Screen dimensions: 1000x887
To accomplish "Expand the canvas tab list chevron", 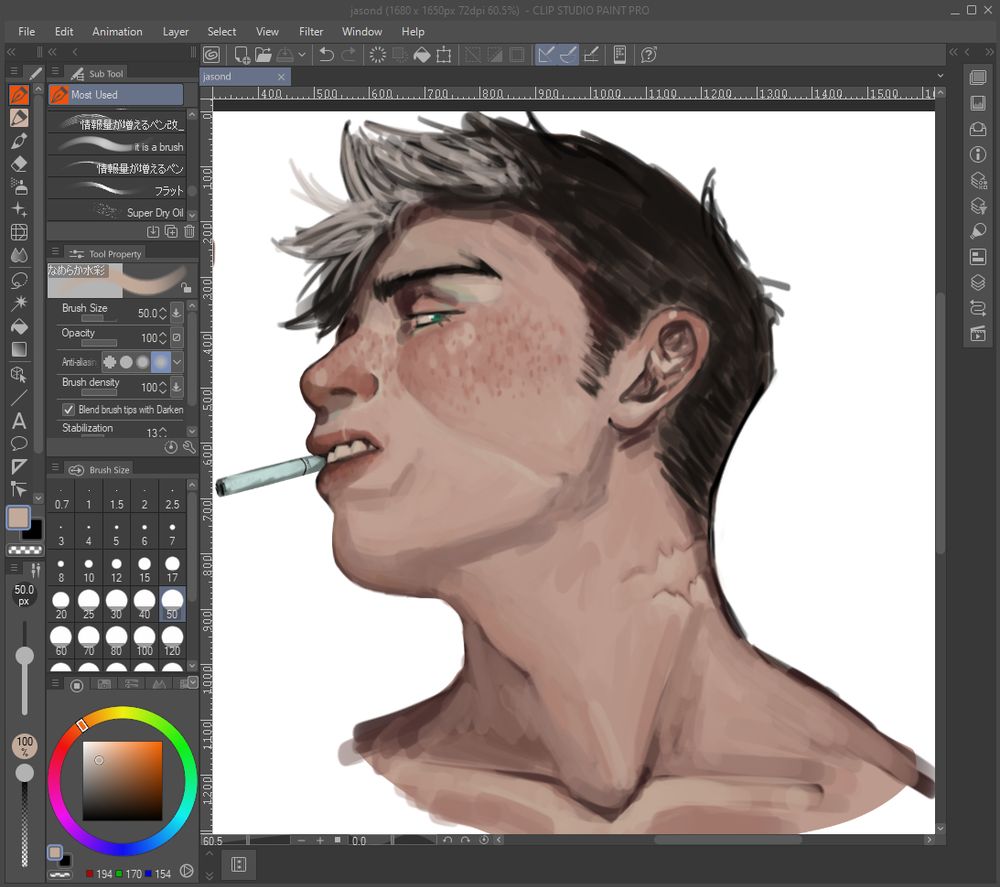I will click(x=940, y=76).
